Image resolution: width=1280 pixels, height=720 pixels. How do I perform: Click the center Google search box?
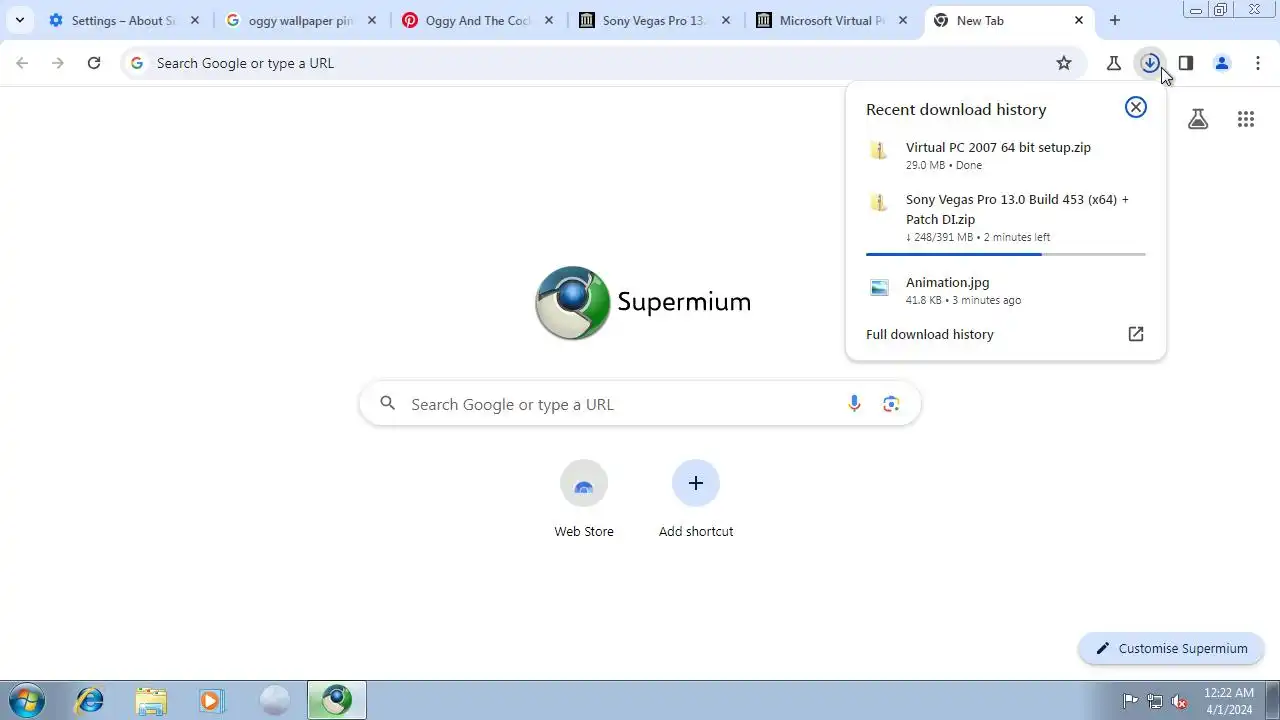pos(640,404)
